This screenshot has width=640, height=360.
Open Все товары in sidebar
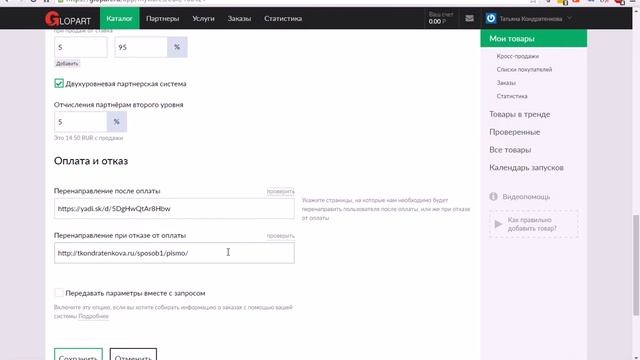point(510,150)
